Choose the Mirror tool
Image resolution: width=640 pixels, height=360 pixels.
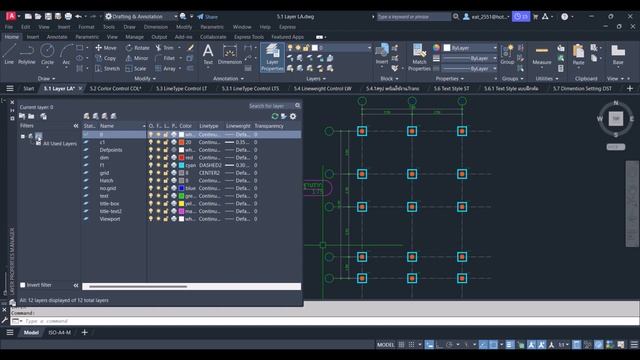click(x=137, y=58)
